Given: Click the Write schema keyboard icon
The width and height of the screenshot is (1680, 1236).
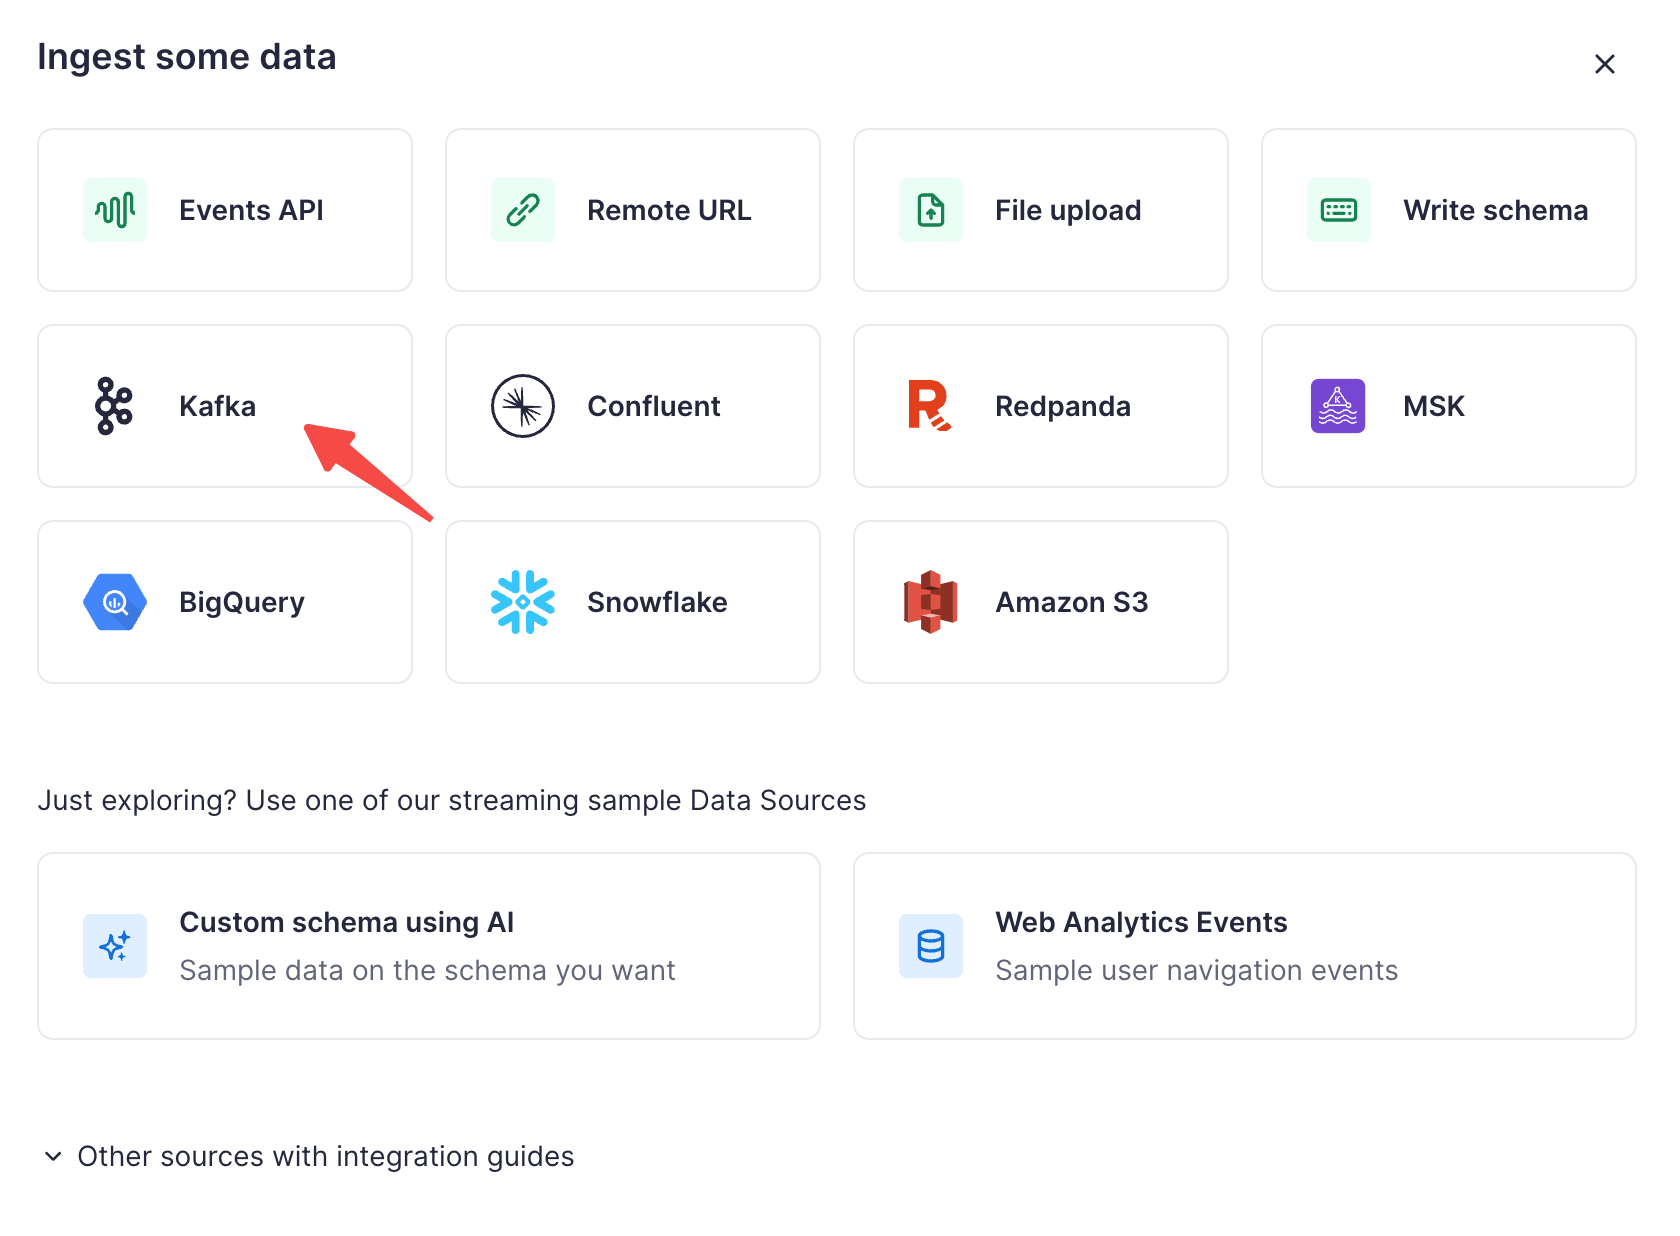Looking at the screenshot, I should (x=1339, y=210).
